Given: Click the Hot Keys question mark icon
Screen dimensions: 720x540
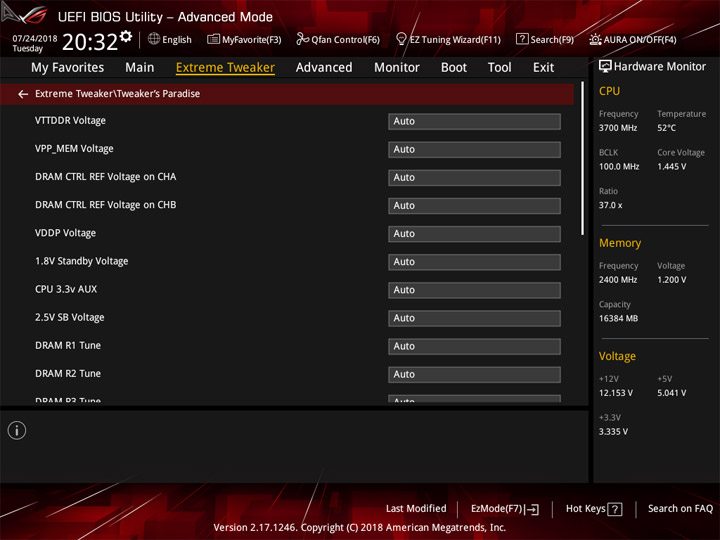Looking at the screenshot, I should tap(615, 509).
